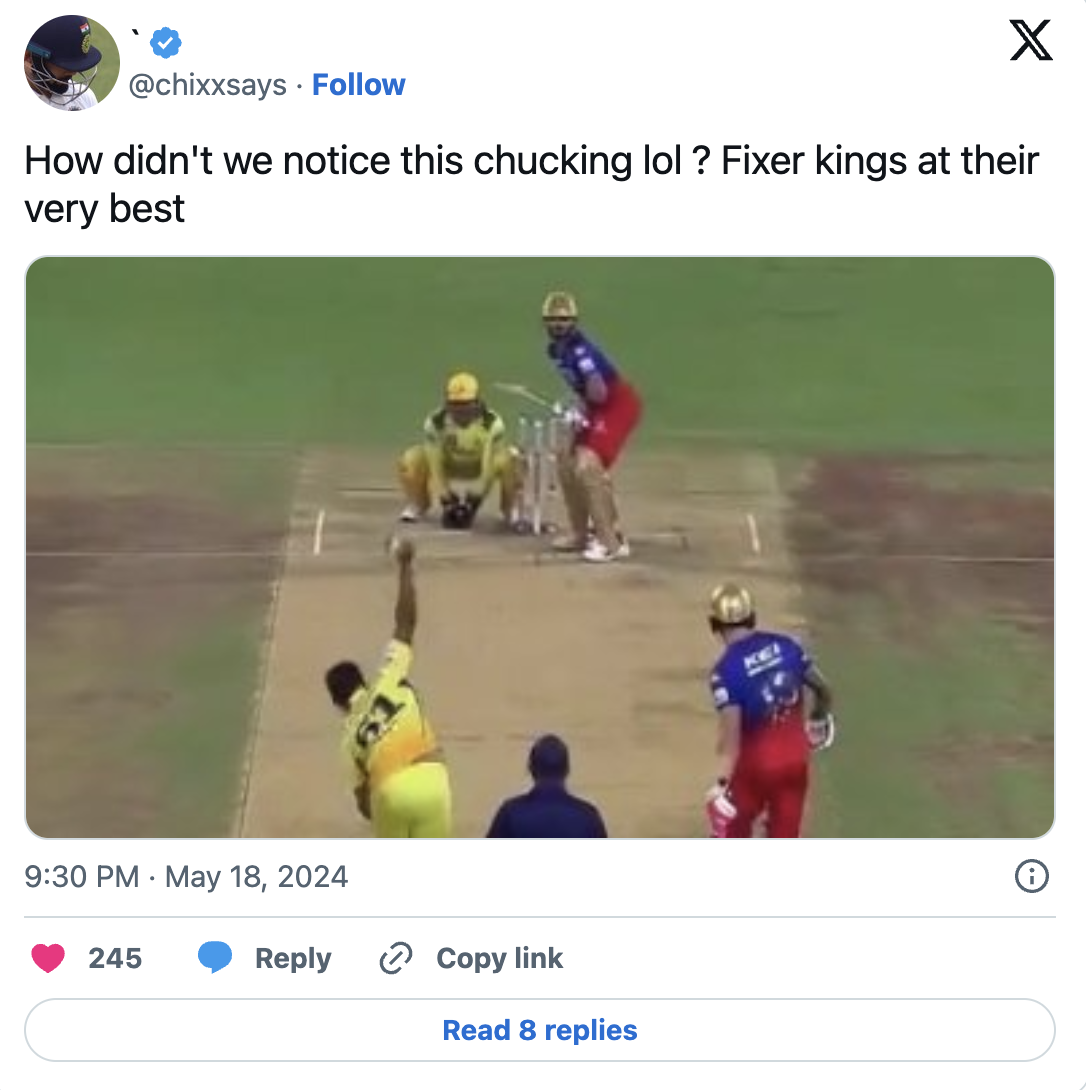Click the tweet text about chucking
Image resolution: width=1086 pixels, height=1090 pixels.
(x=530, y=184)
